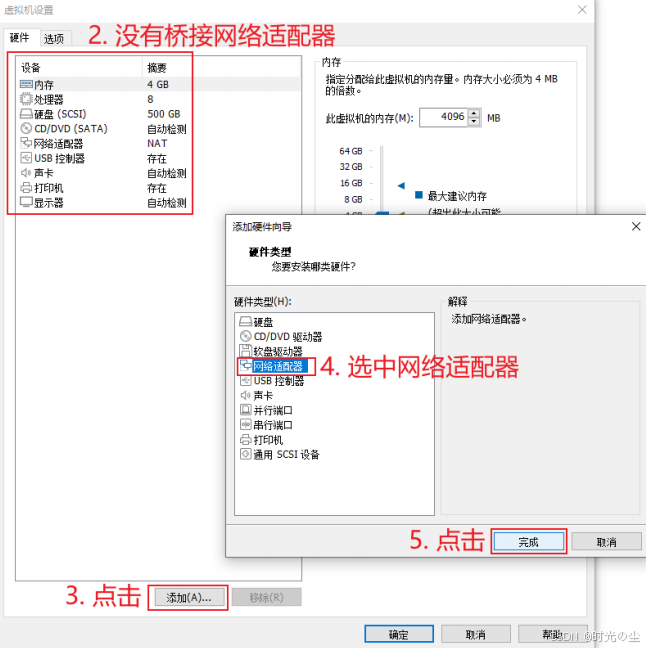This screenshot has width=646, height=648.
Task: Click 完成 in the hardware wizard
Action: click(529, 542)
